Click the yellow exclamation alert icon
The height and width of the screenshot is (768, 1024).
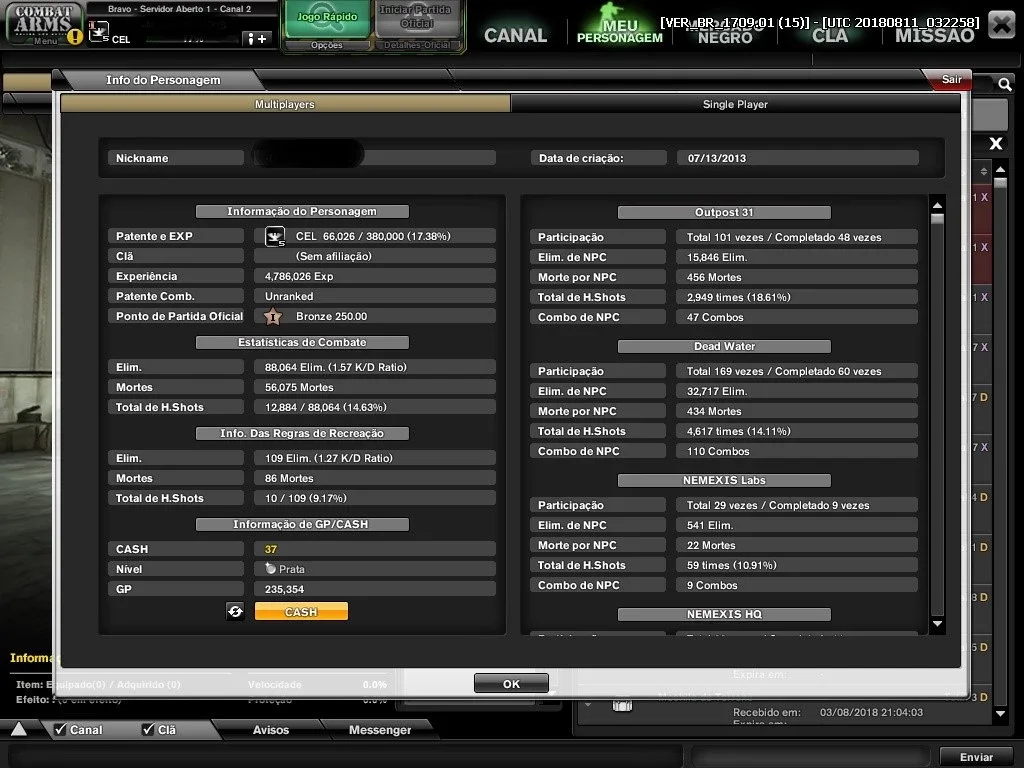point(75,37)
